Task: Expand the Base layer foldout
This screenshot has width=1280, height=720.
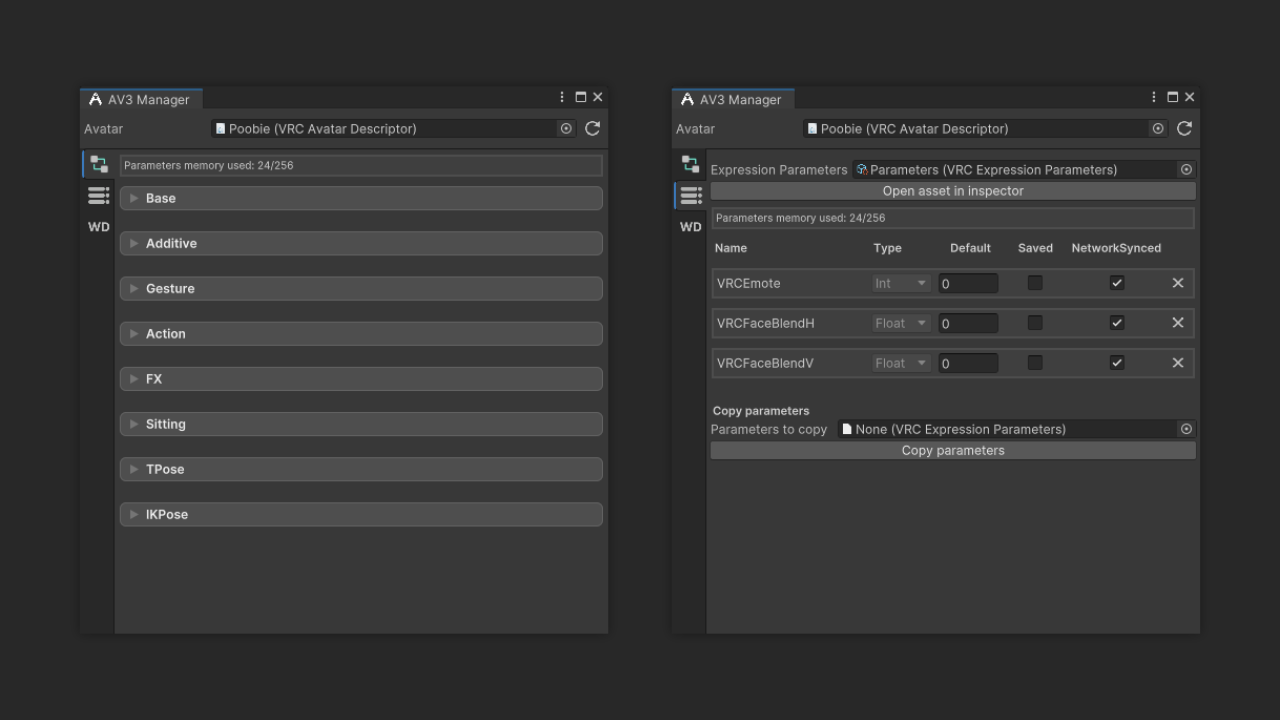Action: (x=361, y=198)
